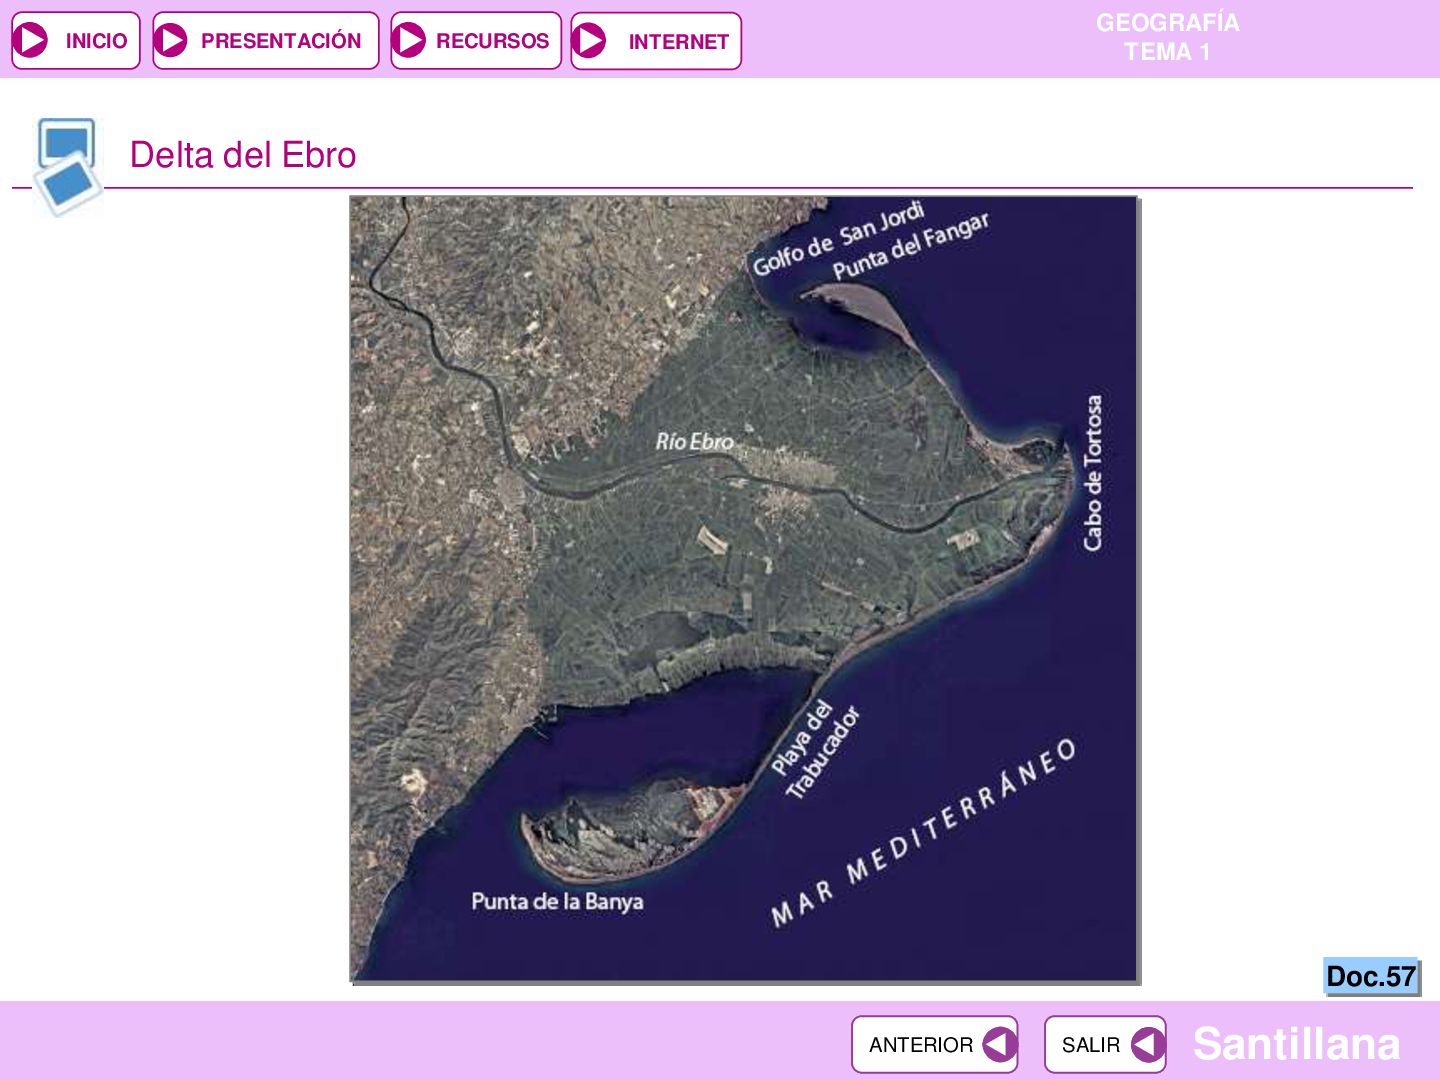Click the GEOGRAFÍA TEMA 1 header

(1167, 37)
